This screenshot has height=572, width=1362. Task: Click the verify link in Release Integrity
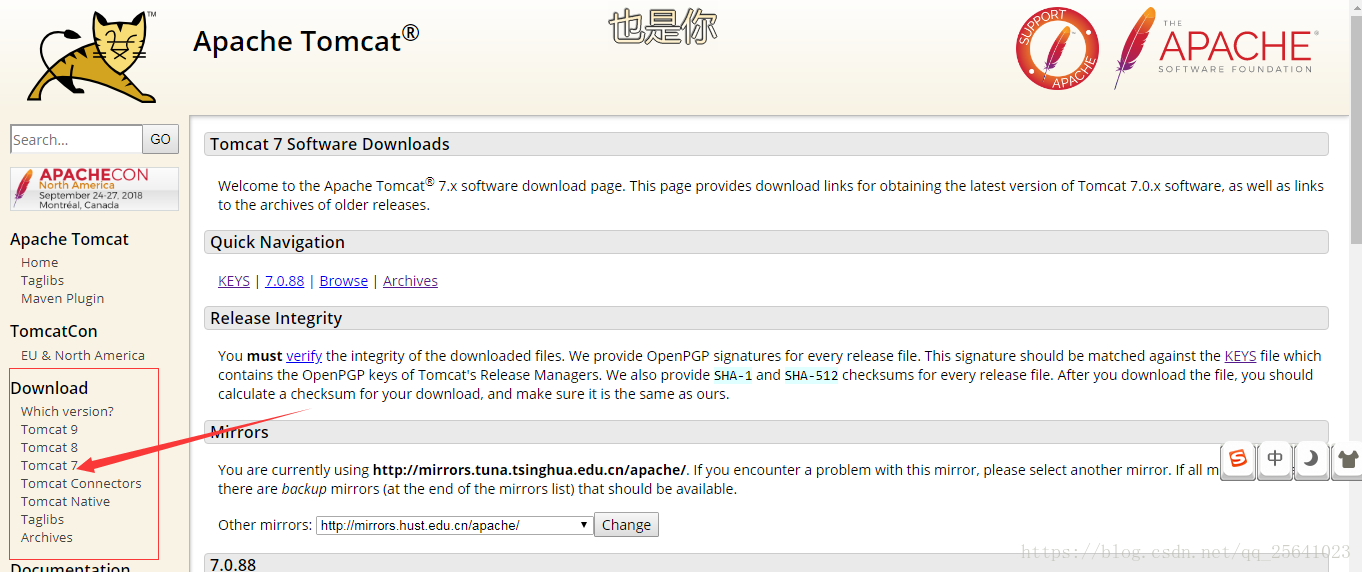pos(304,356)
